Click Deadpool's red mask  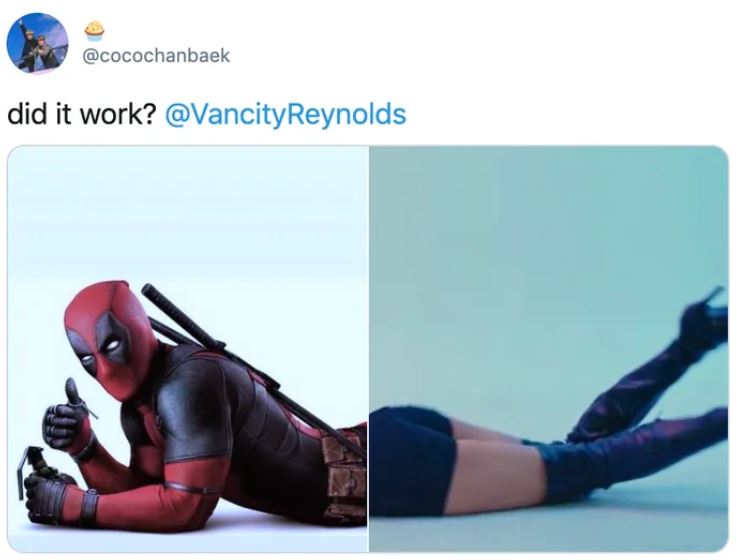point(111,339)
